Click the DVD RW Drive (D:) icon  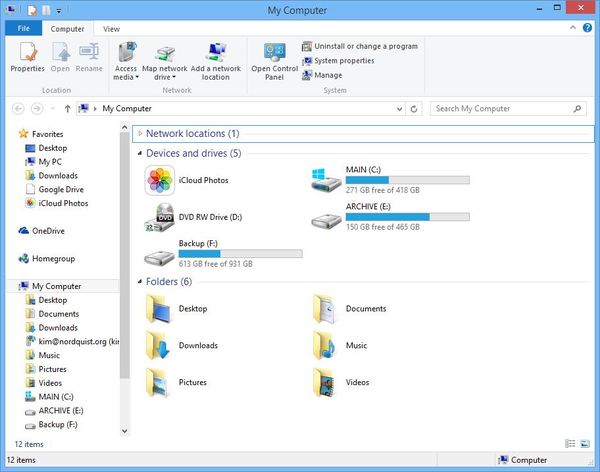(160, 217)
